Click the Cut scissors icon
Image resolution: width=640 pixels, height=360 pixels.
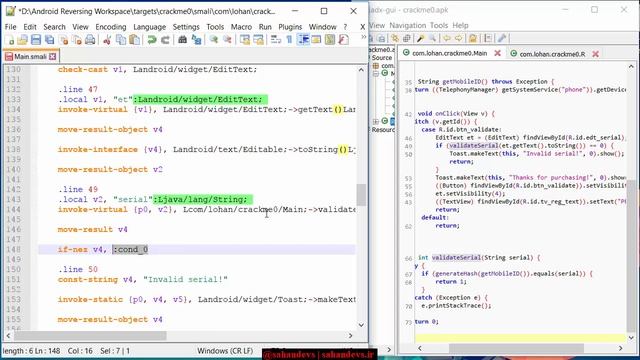(107, 40)
